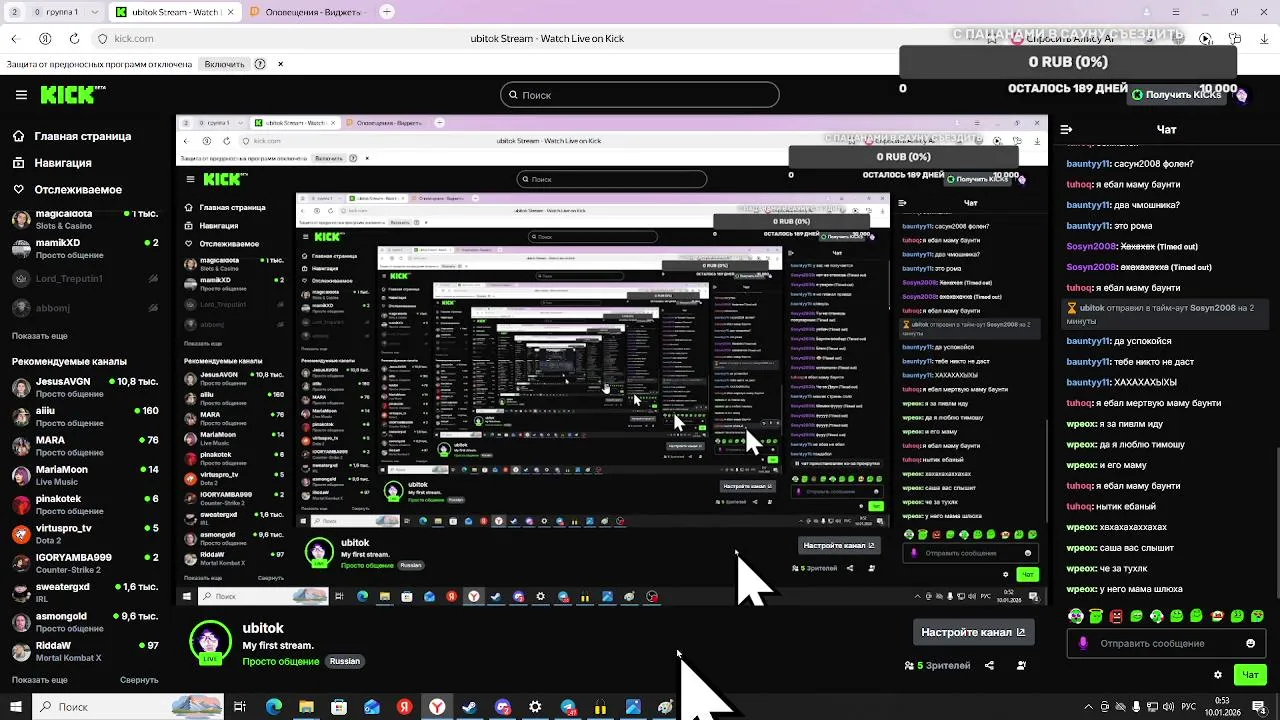Select the first emote in quick emote bar

1076,616
